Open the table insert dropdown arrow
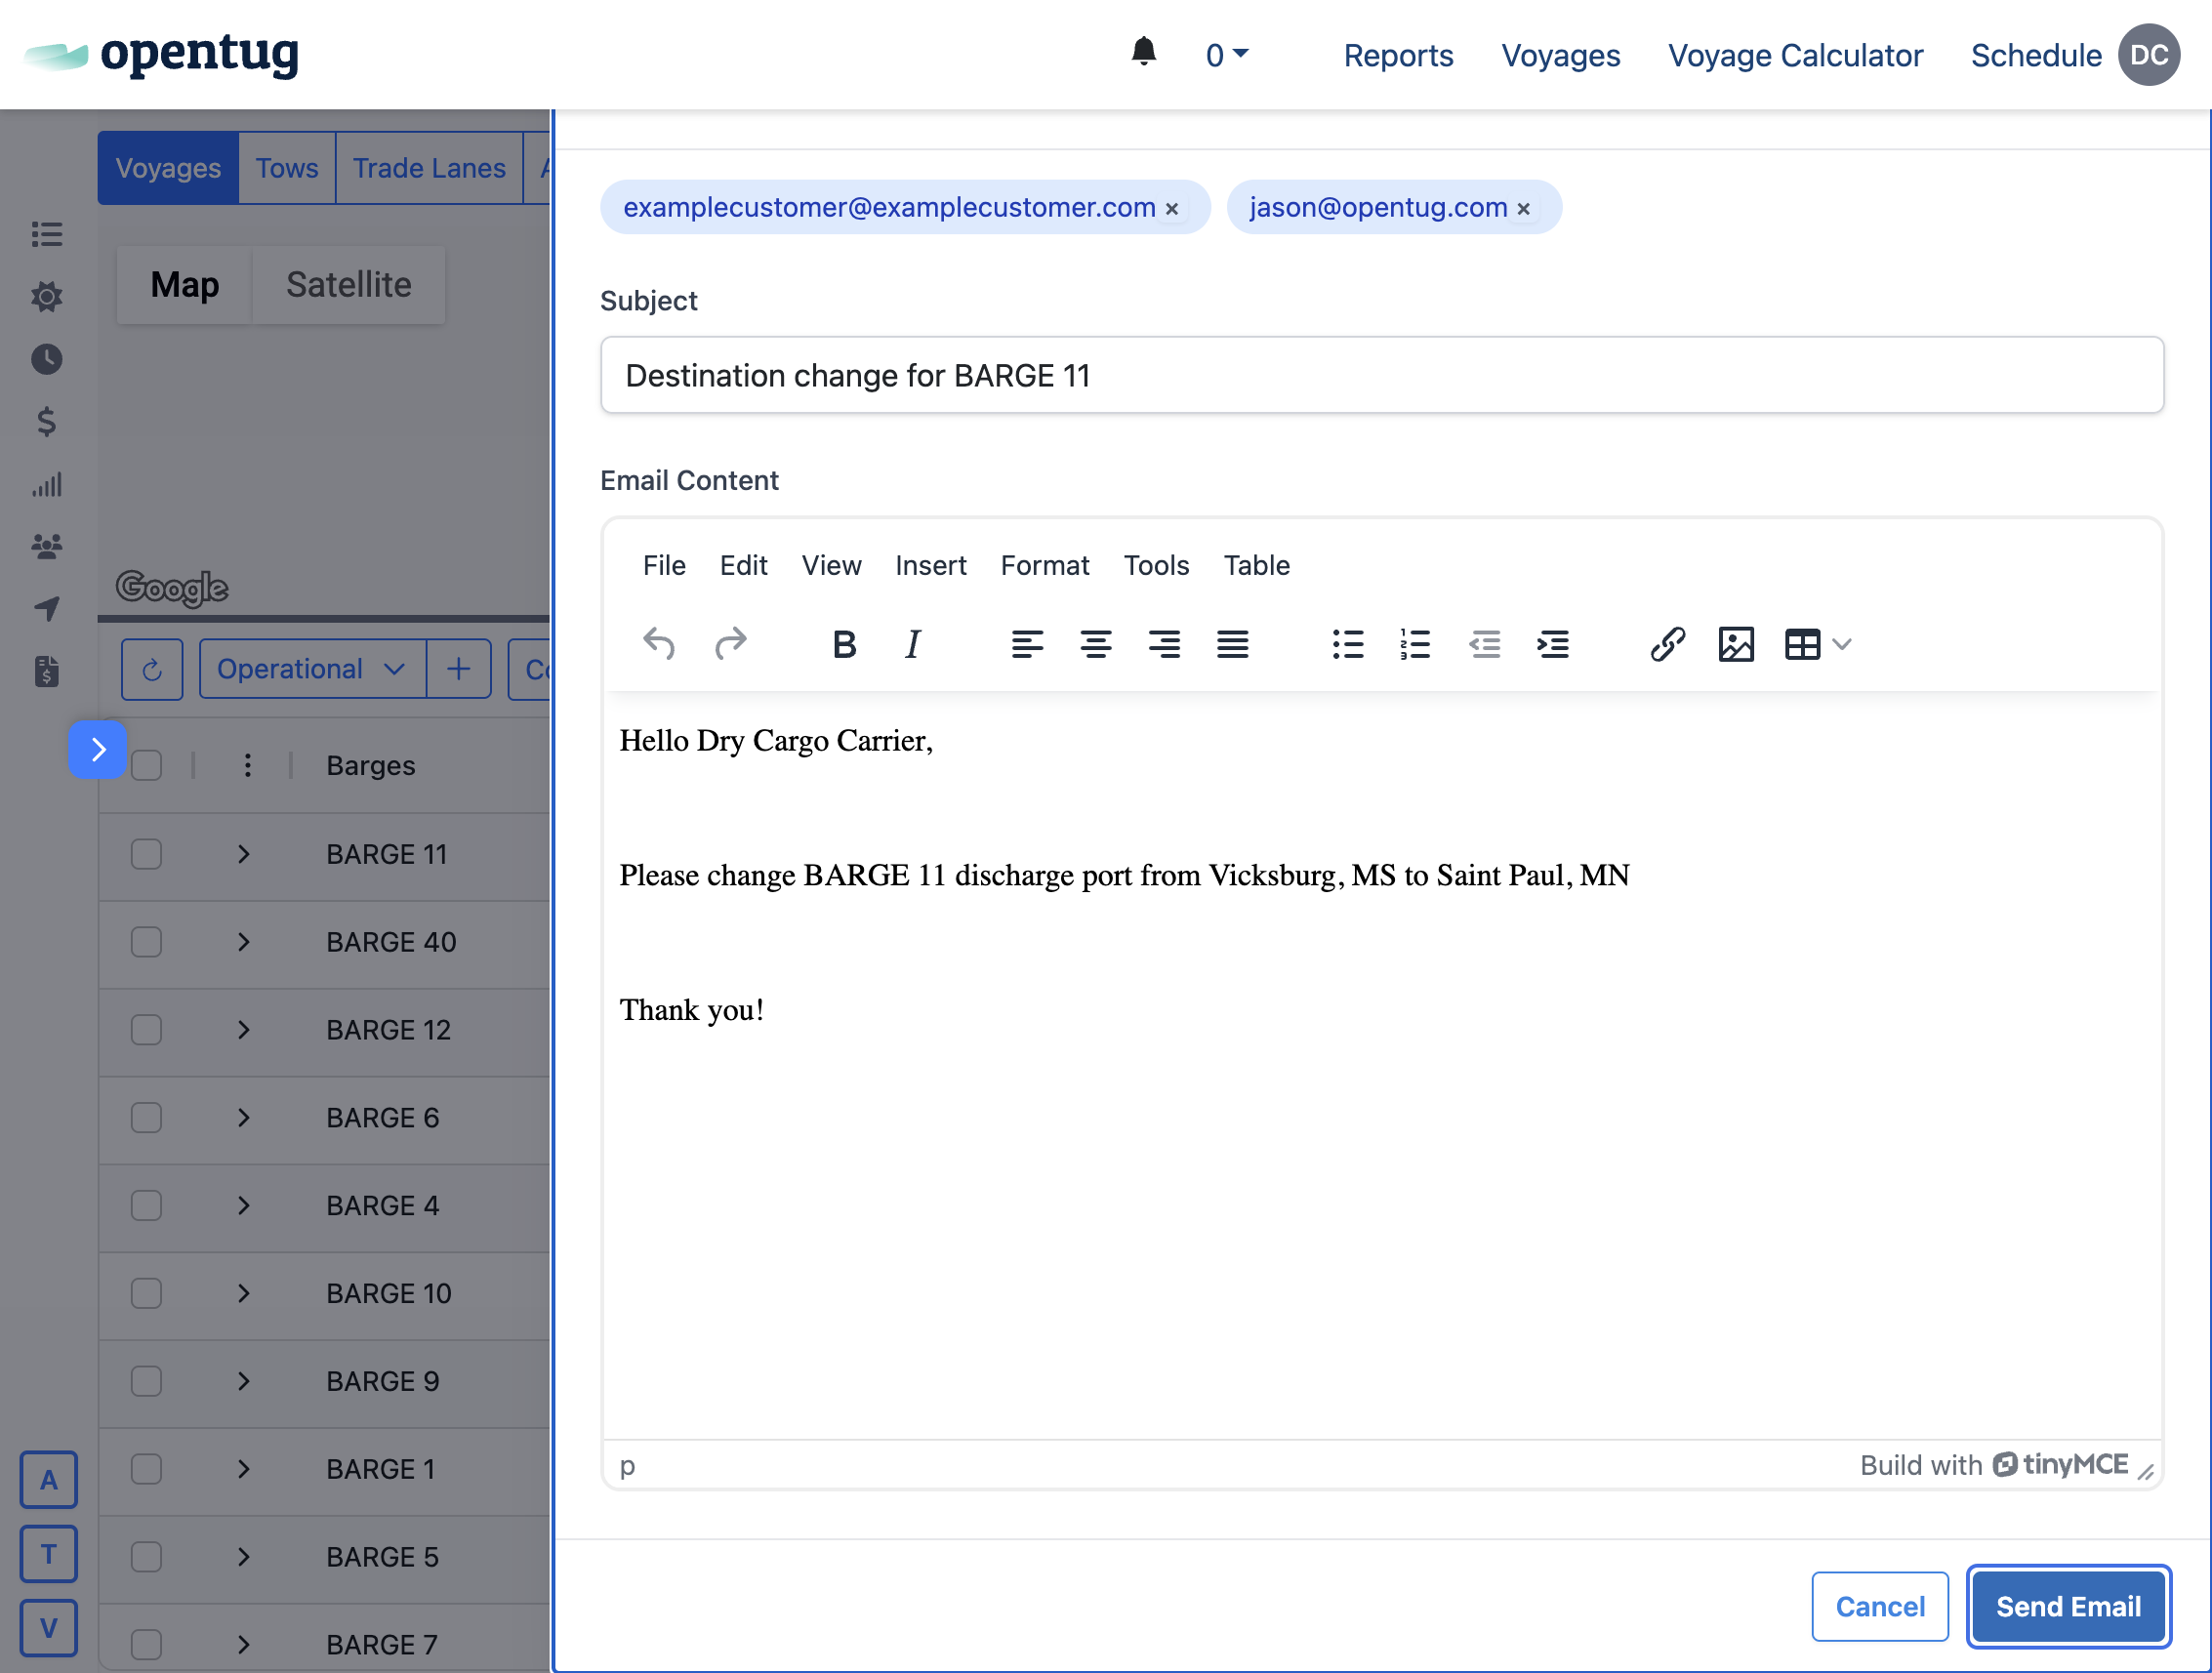 [x=1842, y=644]
